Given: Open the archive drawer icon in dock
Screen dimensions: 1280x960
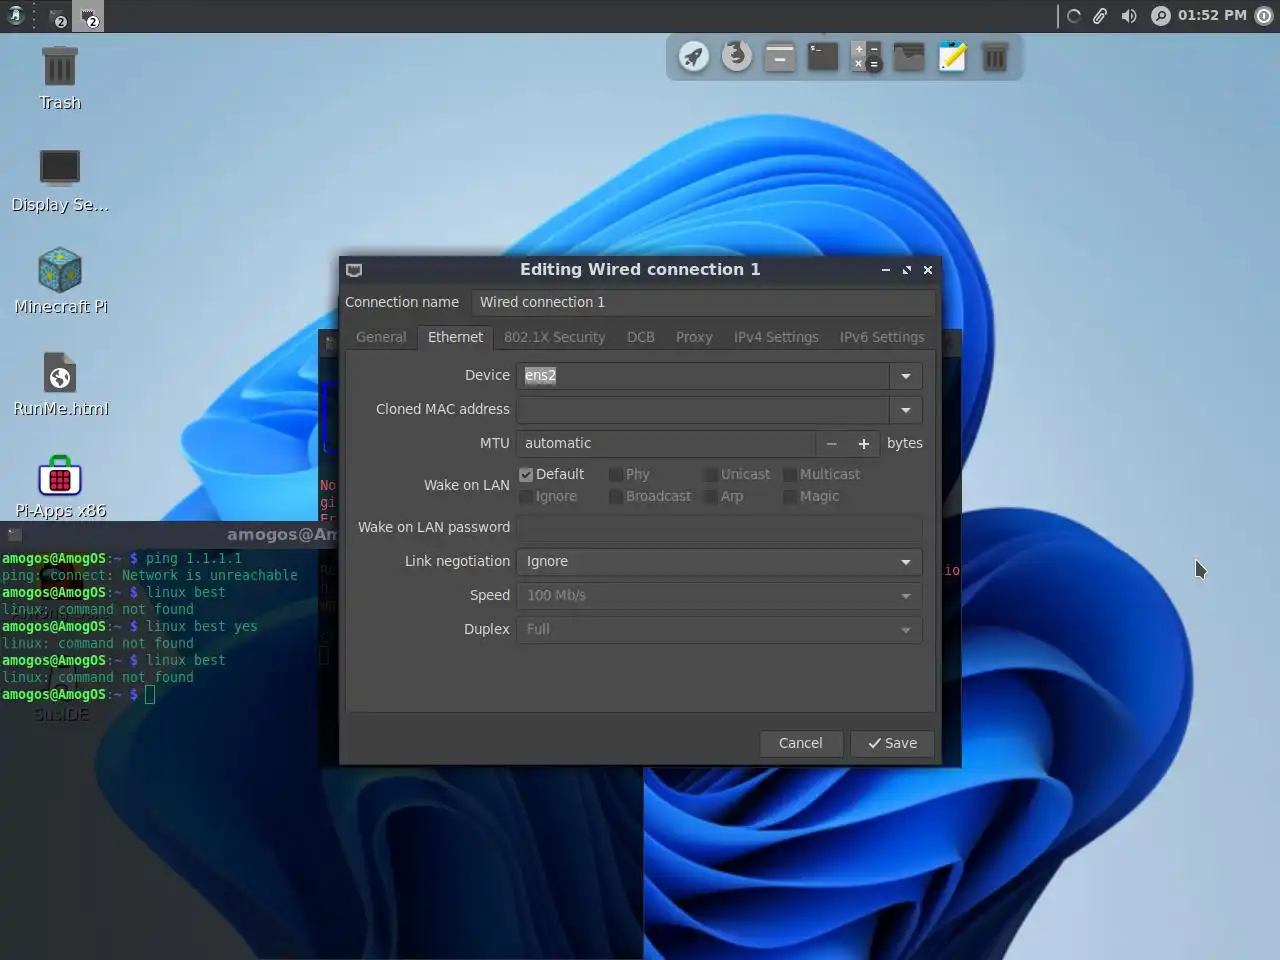Looking at the screenshot, I should (x=780, y=57).
